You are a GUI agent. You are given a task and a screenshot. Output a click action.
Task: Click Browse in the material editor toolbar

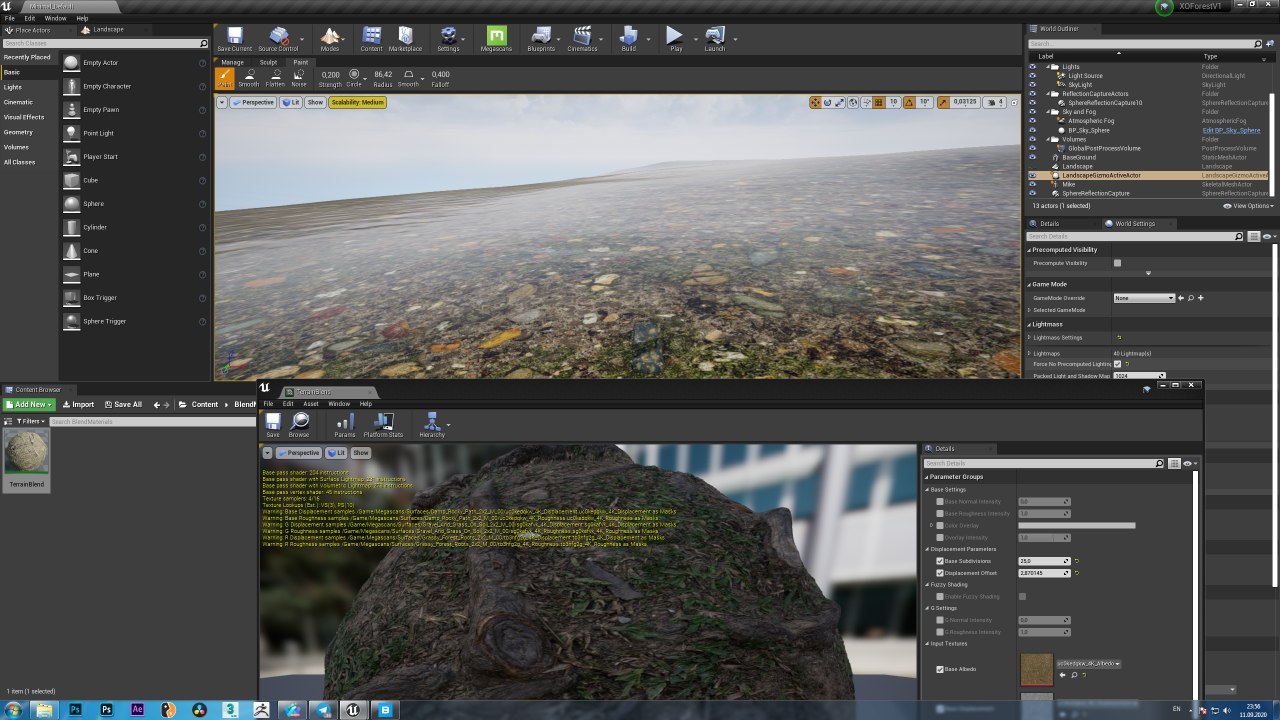click(299, 425)
